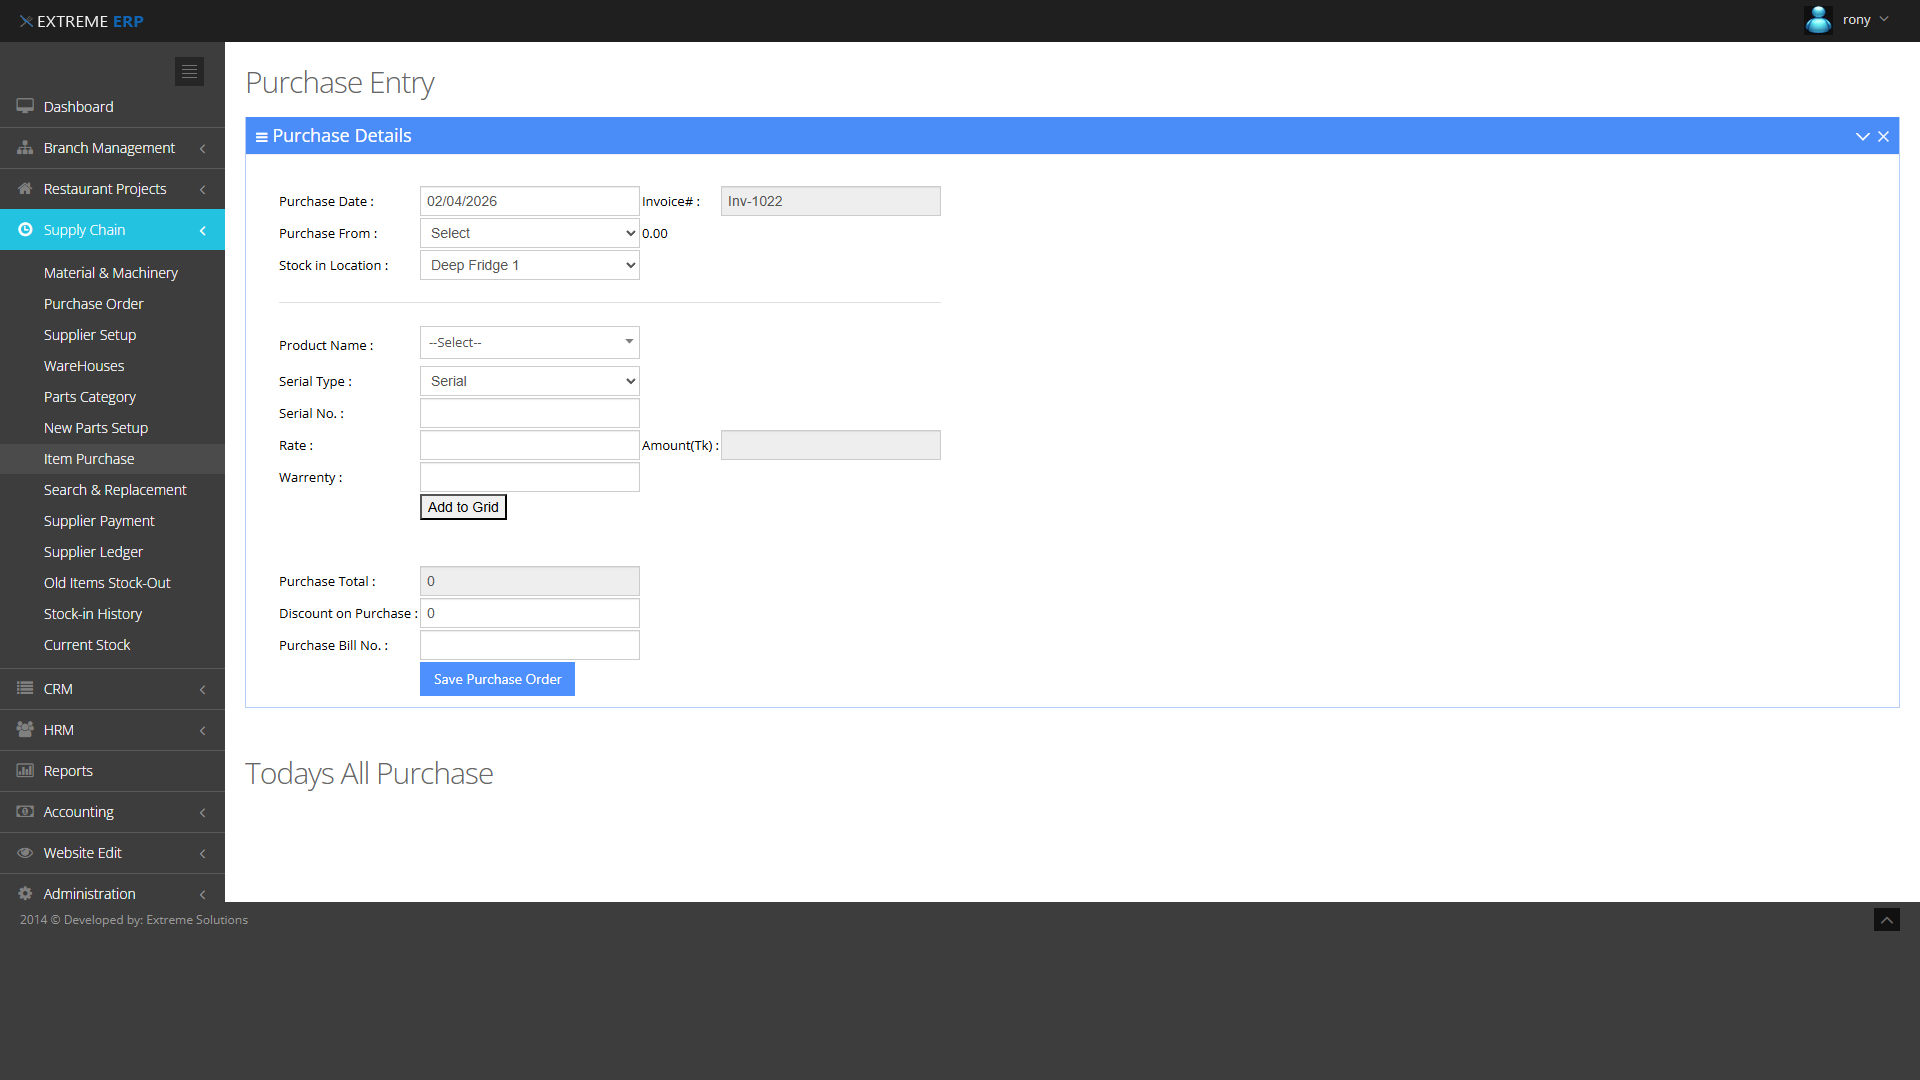Image resolution: width=1920 pixels, height=1080 pixels.
Task: Click the CRM list icon
Action: [25, 688]
